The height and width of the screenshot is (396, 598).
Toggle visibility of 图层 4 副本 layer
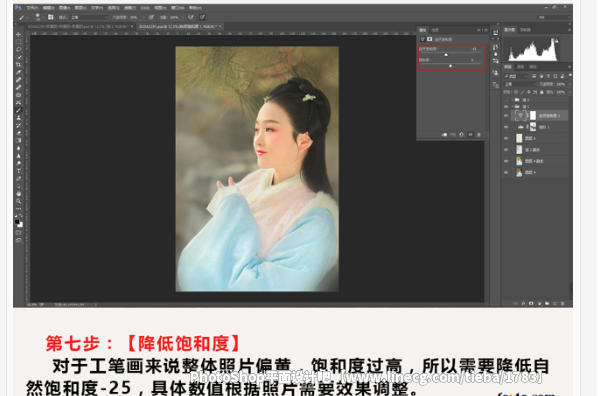[x=506, y=161]
